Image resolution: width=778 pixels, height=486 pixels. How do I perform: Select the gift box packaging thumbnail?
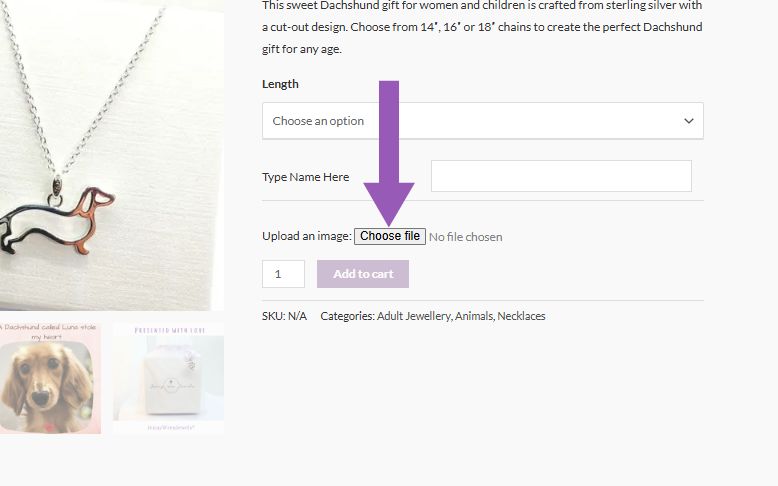pyautogui.click(x=168, y=379)
